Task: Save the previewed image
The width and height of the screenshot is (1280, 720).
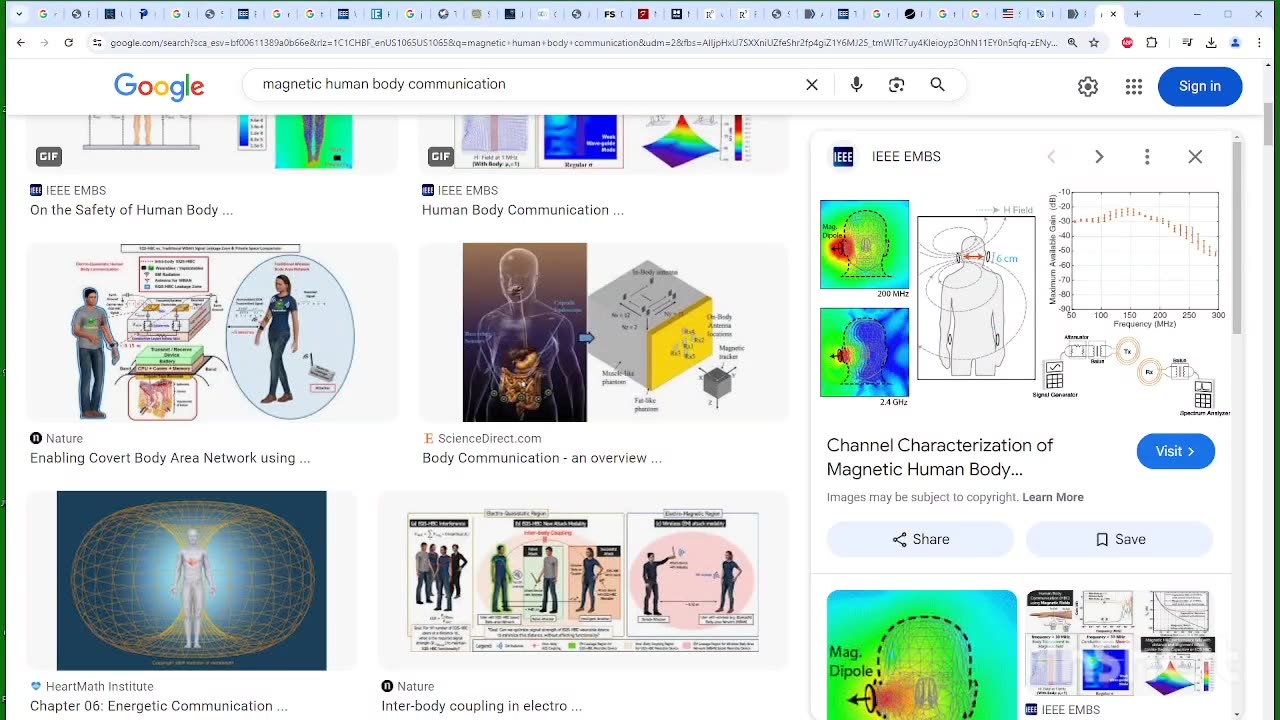Action: click(x=1119, y=539)
